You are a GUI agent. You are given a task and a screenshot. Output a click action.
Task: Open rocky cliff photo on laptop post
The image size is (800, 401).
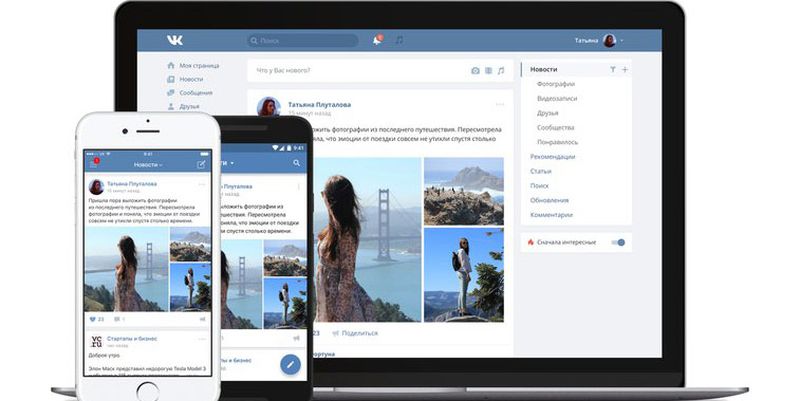464,191
